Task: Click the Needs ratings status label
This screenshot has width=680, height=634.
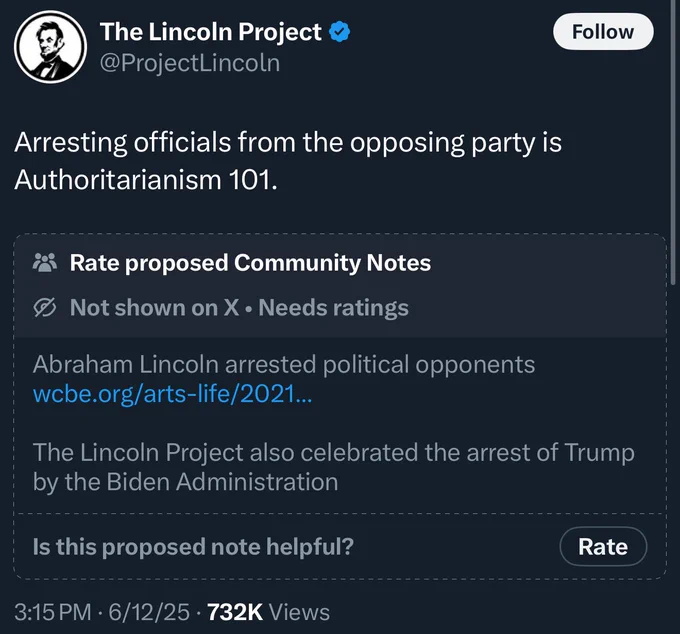Action: click(x=333, y=308)
